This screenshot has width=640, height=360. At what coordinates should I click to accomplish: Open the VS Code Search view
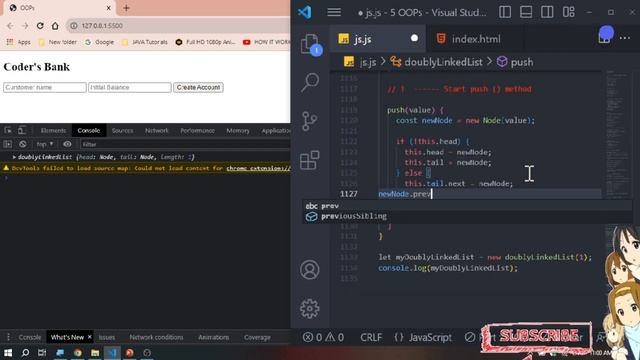[310, 82]
